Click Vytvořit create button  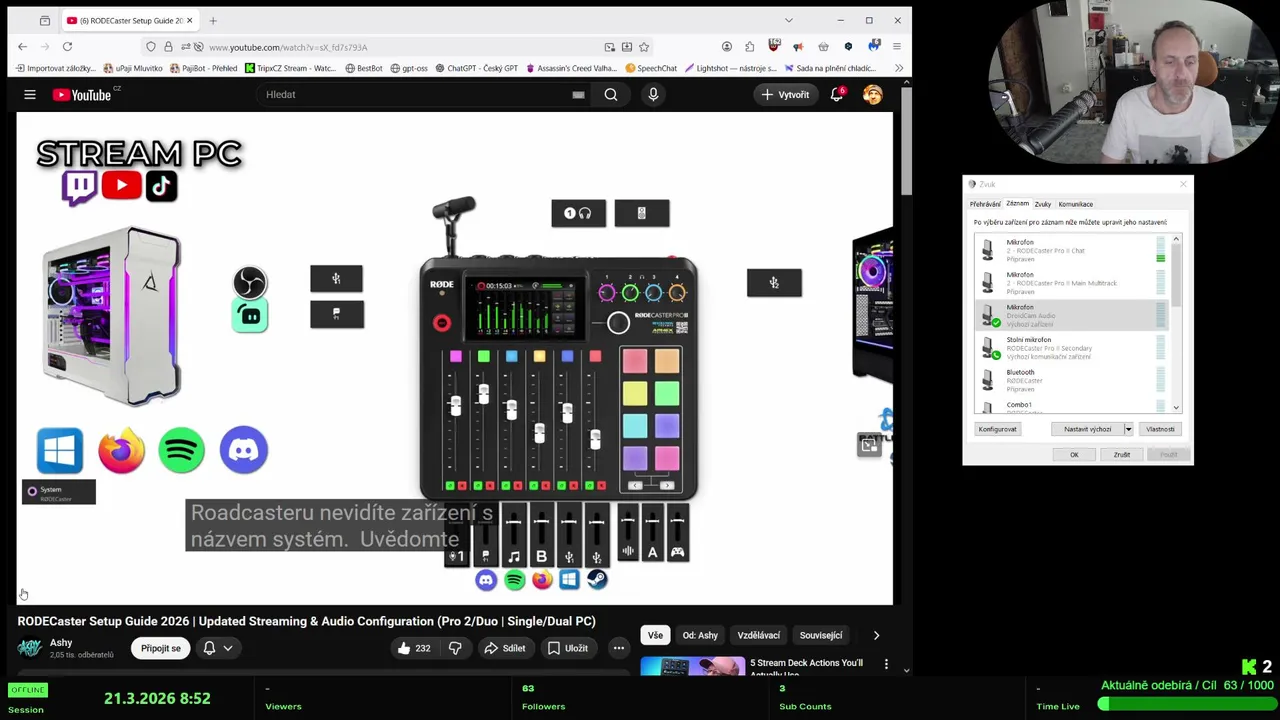pos(786,94)
